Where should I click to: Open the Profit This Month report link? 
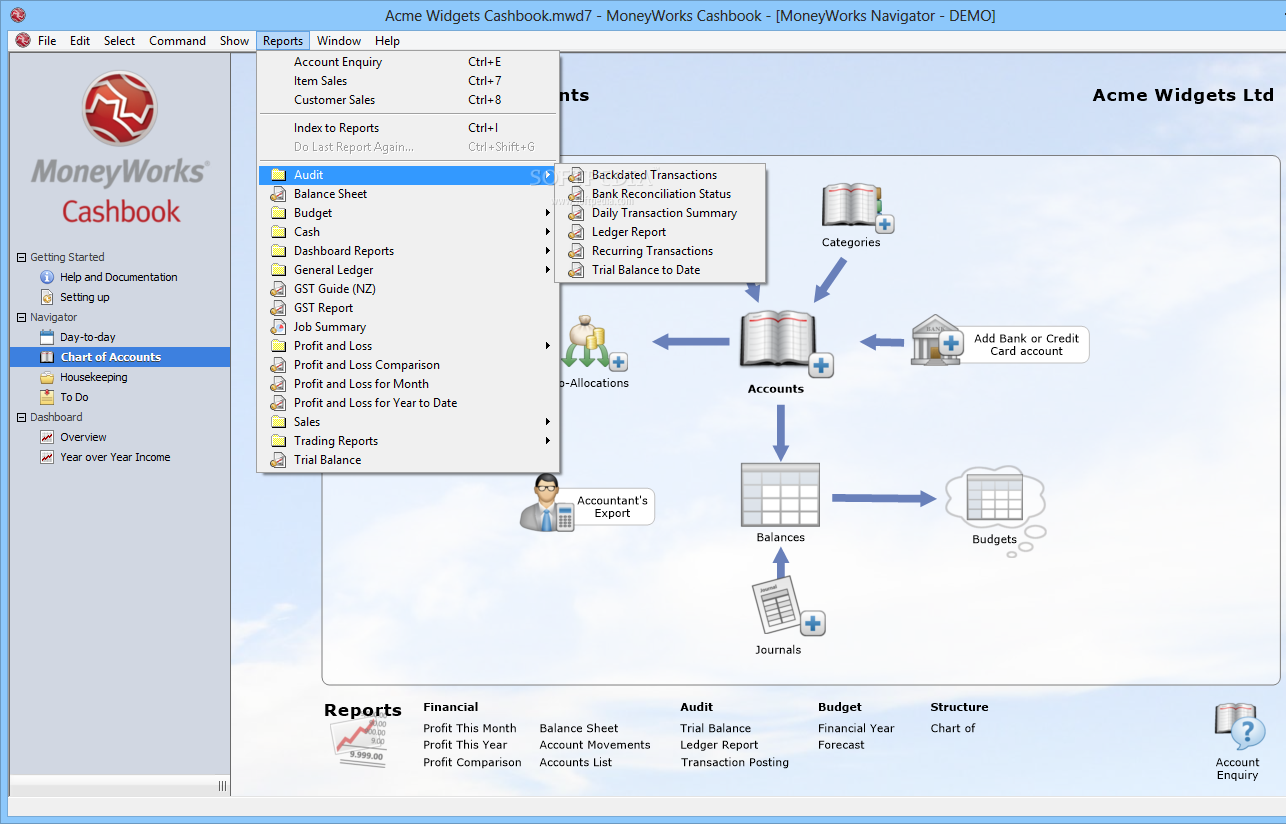click(x=470, y=728)
